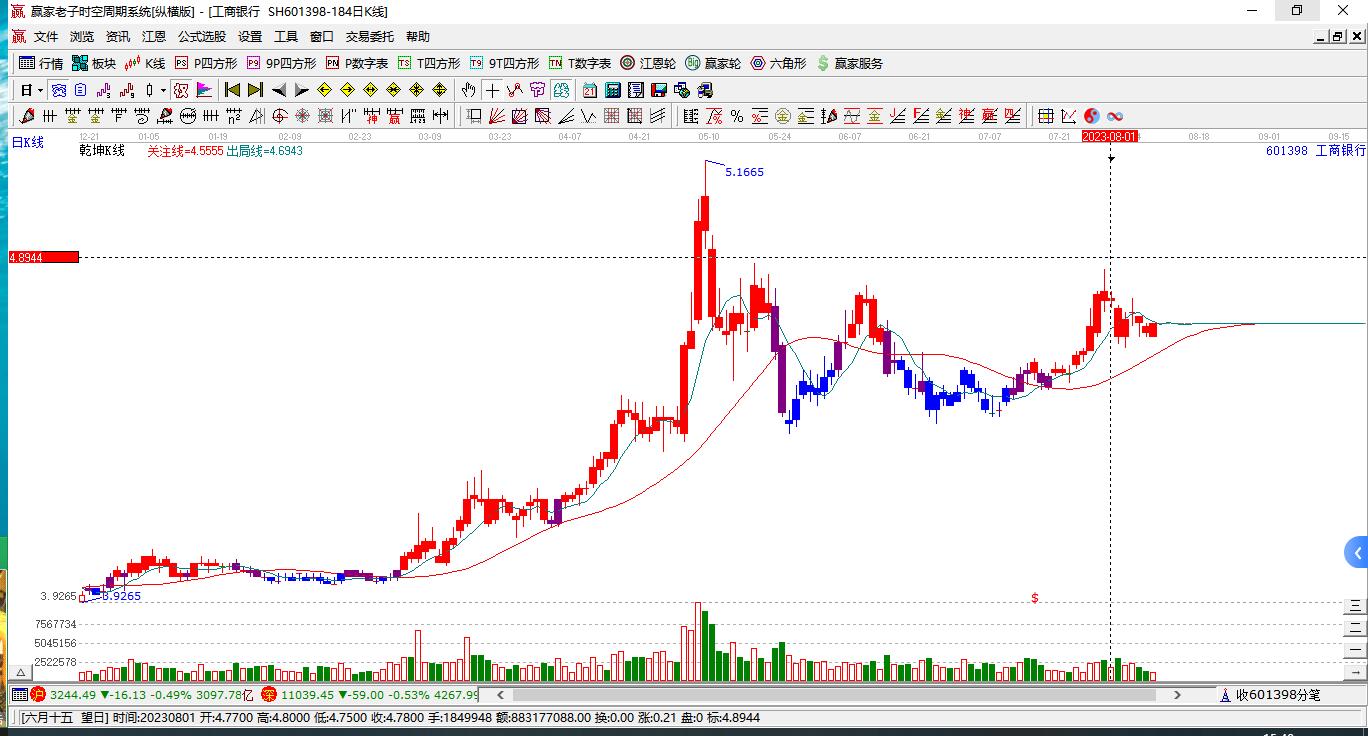This screenshot has width=1368, height=736.
Task: Open the 行情 market quotes view
Action: pyautogui.click(x=41, y=63)
